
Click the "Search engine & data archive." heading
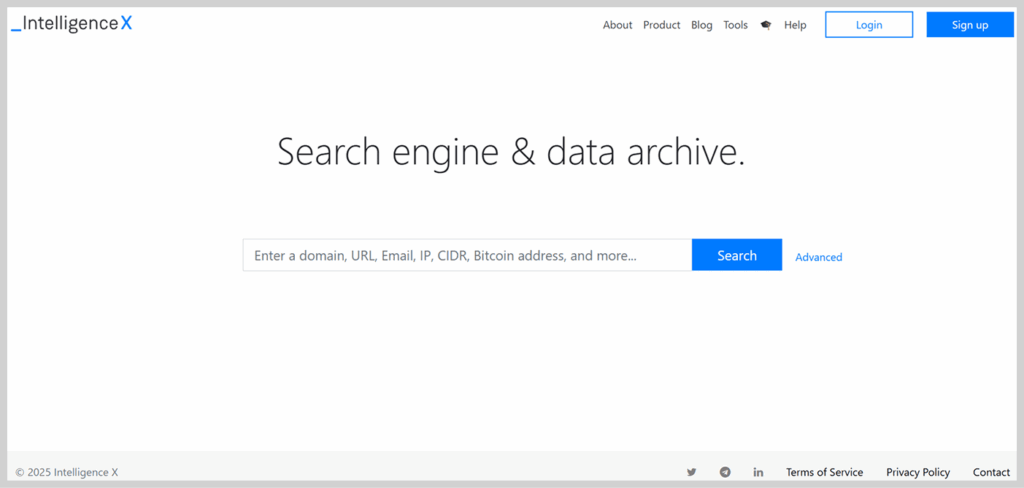click(x=511, y=152)
